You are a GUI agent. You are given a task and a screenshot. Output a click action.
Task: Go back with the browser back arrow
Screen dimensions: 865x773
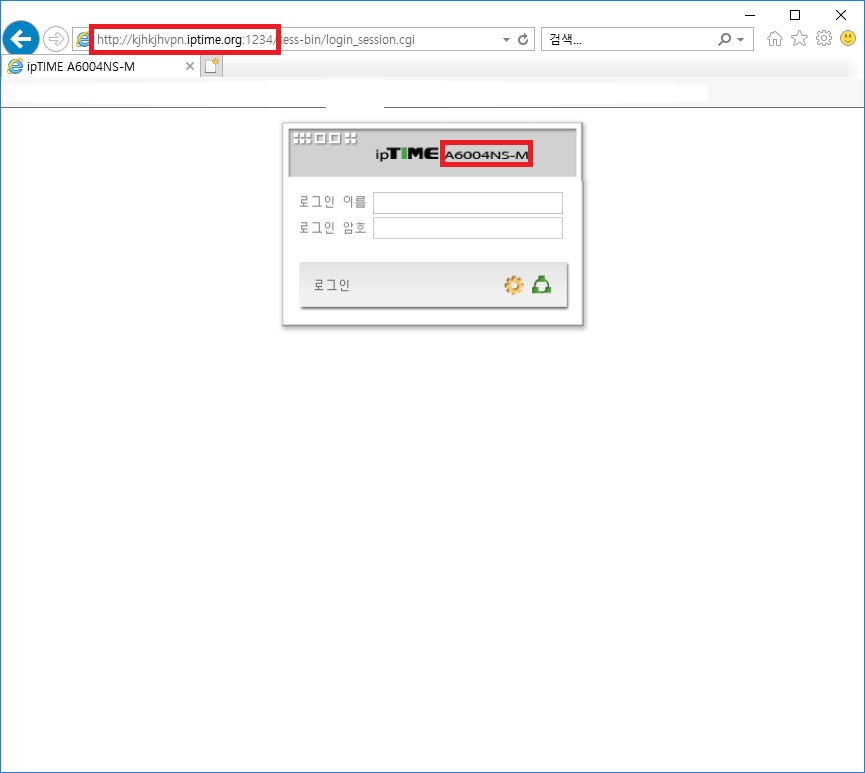[x=21, y=39]
